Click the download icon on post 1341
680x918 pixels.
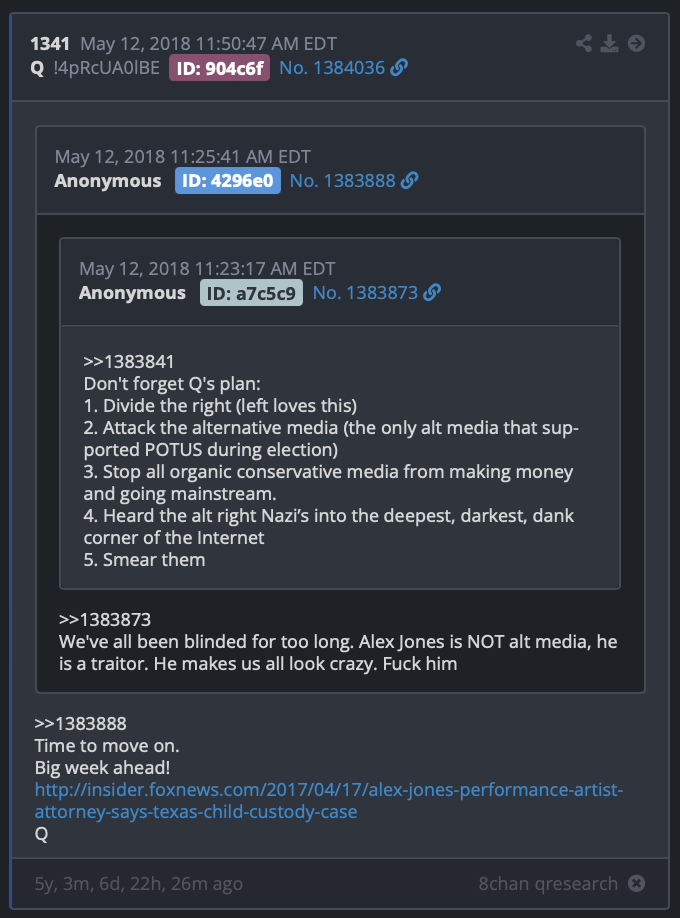[x=609, y=43]
